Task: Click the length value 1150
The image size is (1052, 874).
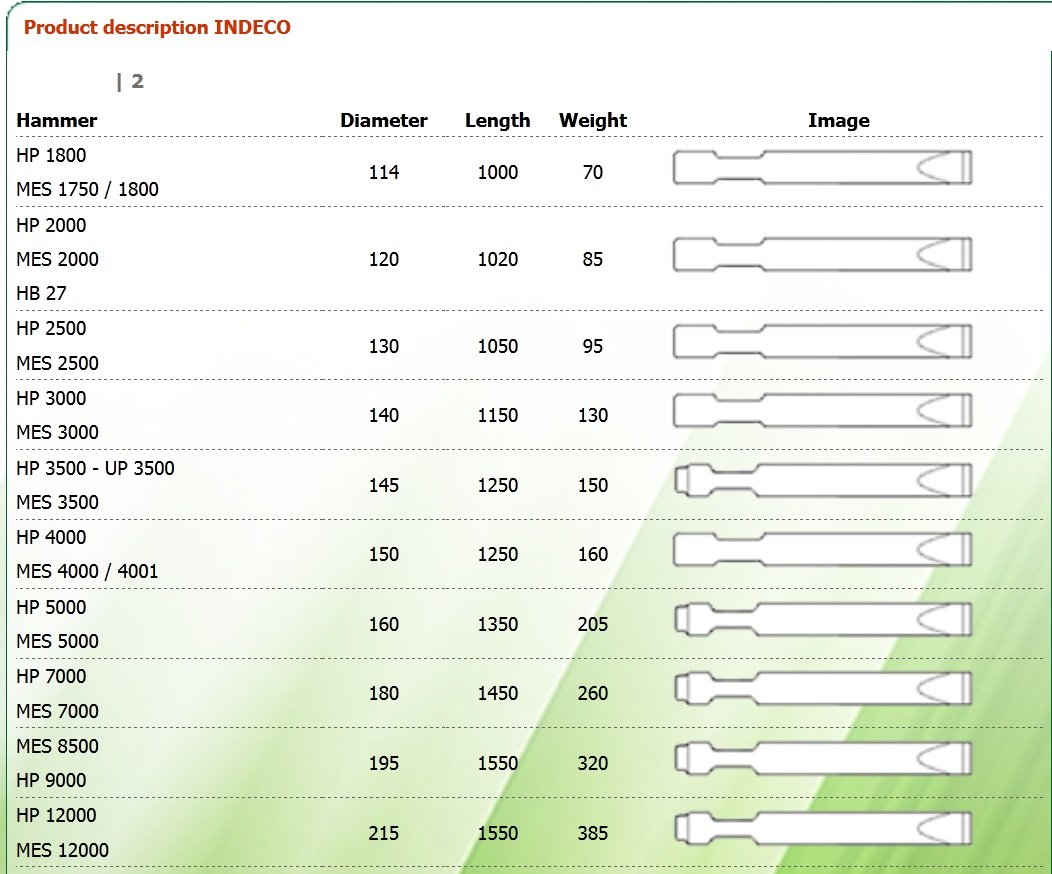Action: [498, 415]
